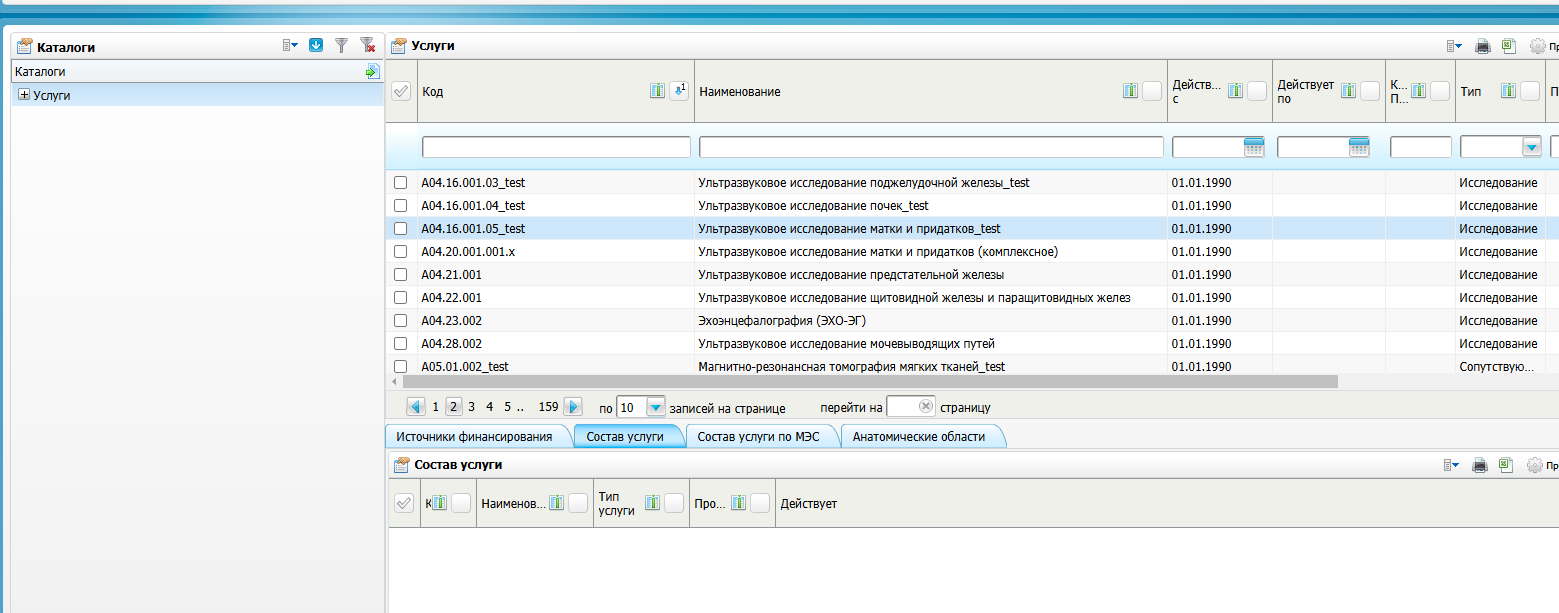Click the sort icon in the Код column
The height and width of the screenshot is (613, 1559).
(x=679, y=91)
